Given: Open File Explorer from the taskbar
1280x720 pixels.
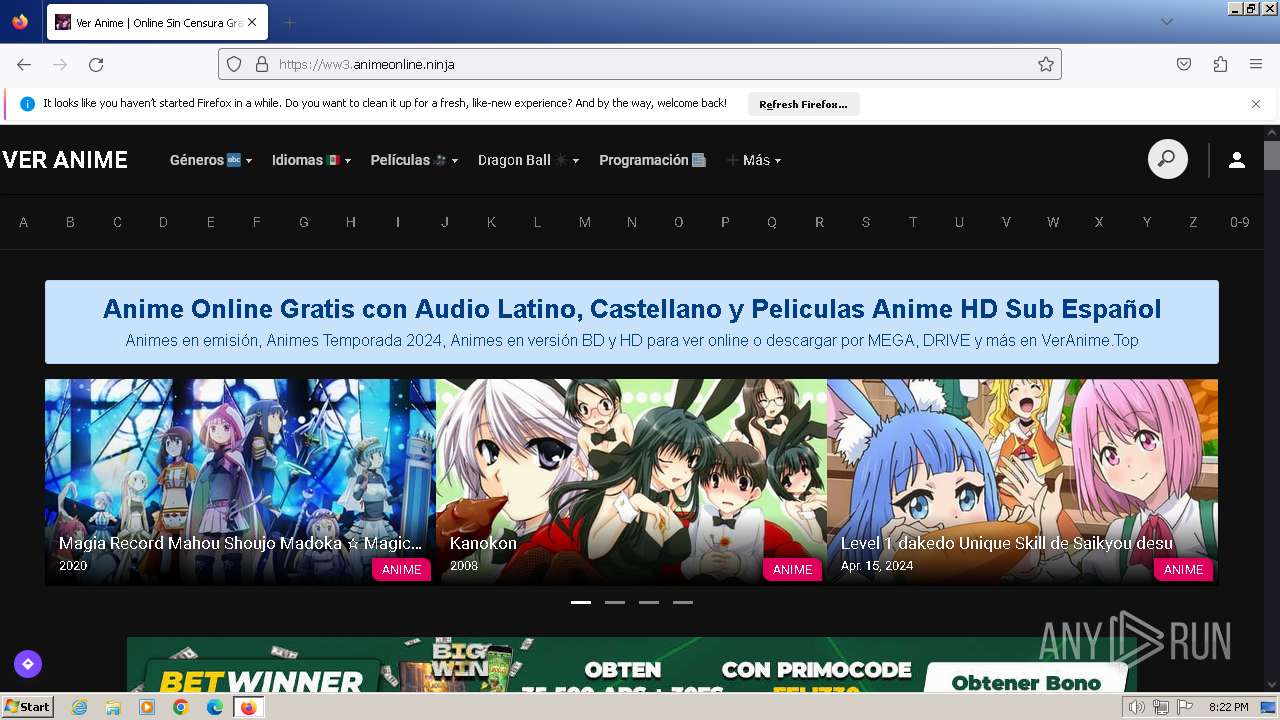Looking at the screenshot, I should [x=113, y=707].
